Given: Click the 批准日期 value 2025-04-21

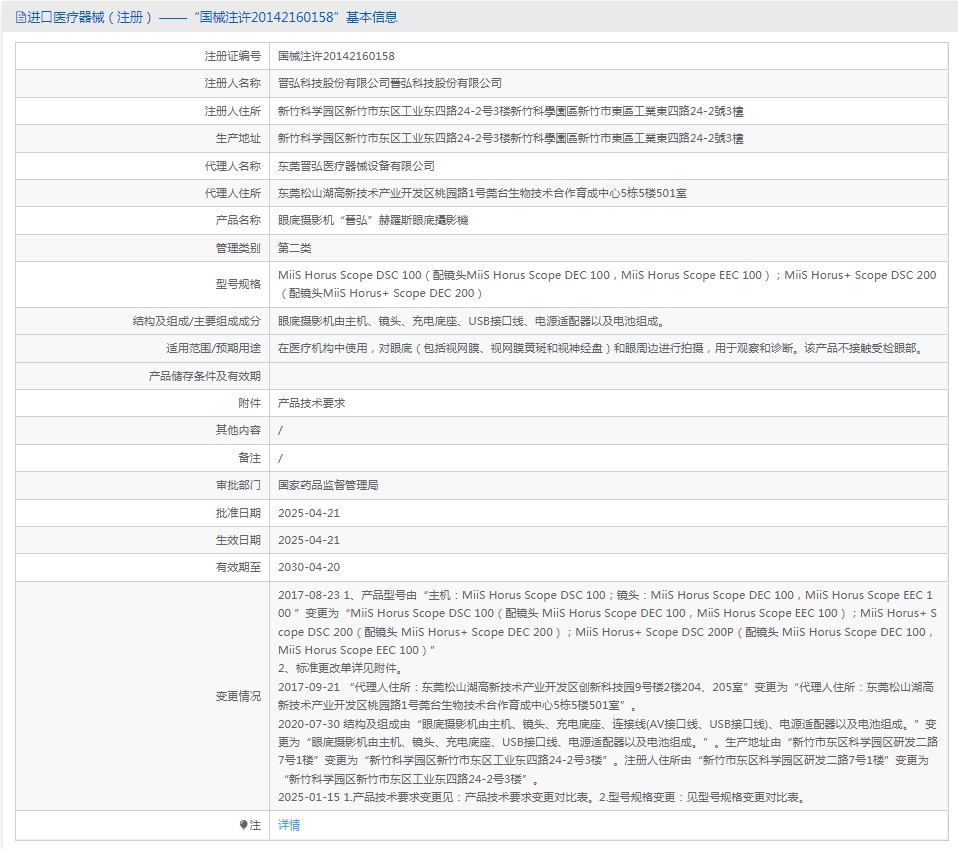Looking at the screenshot, I should click(x=309, y=513).
